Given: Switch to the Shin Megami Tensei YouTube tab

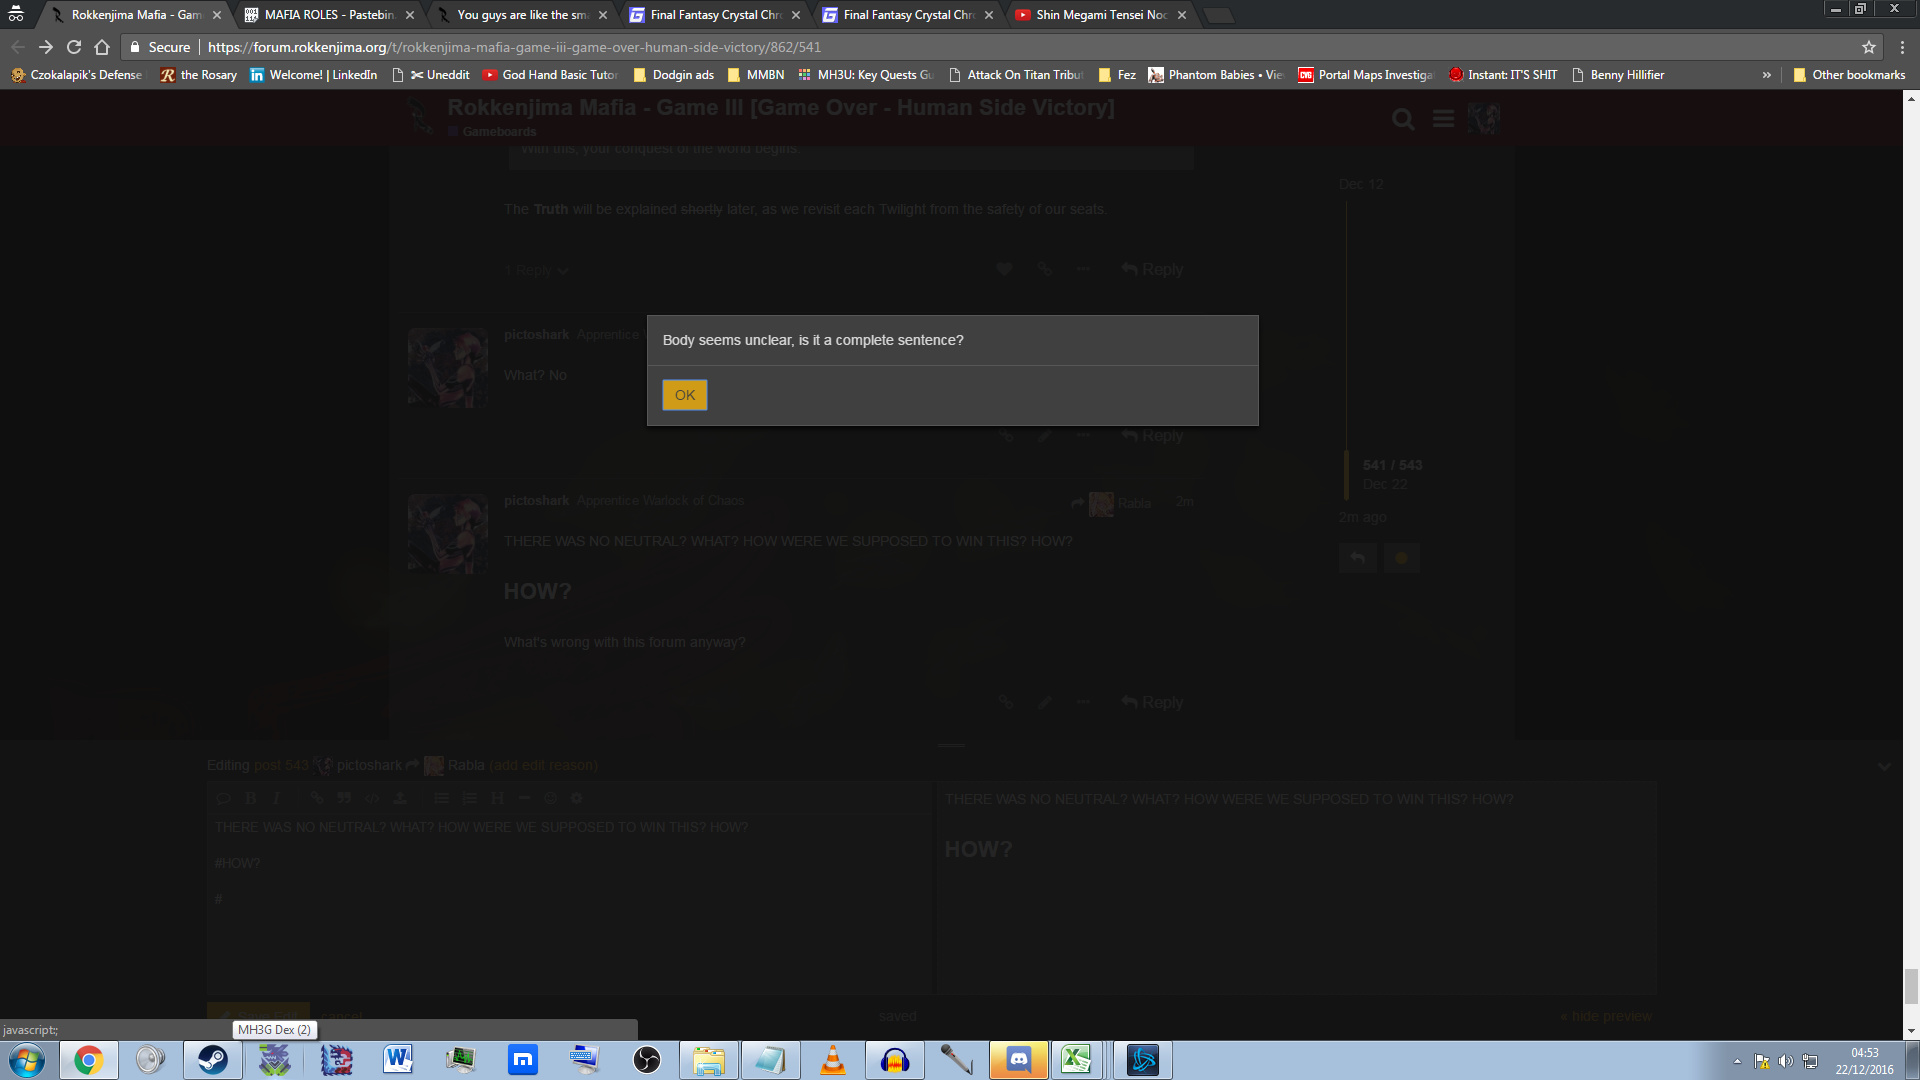Looking at the screenshot, I should (x=1100, y=15).
